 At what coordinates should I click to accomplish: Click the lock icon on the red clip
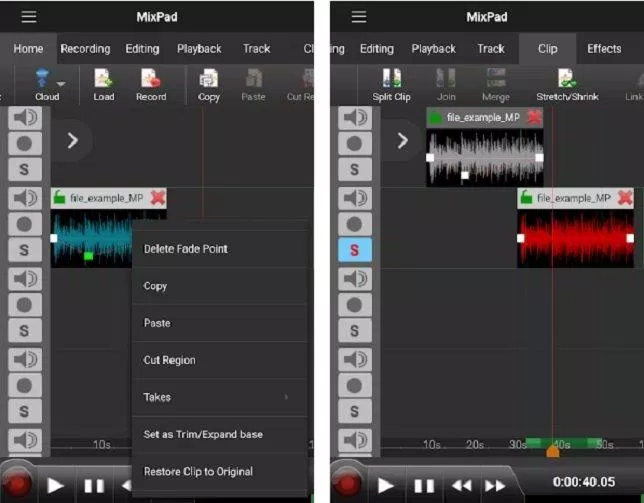[x=527, y=198]
